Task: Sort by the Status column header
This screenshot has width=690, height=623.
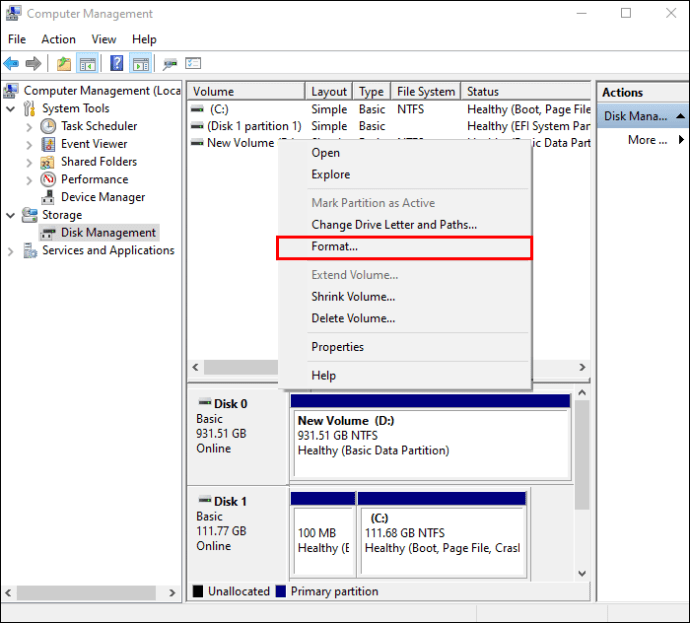Action: 526,92
